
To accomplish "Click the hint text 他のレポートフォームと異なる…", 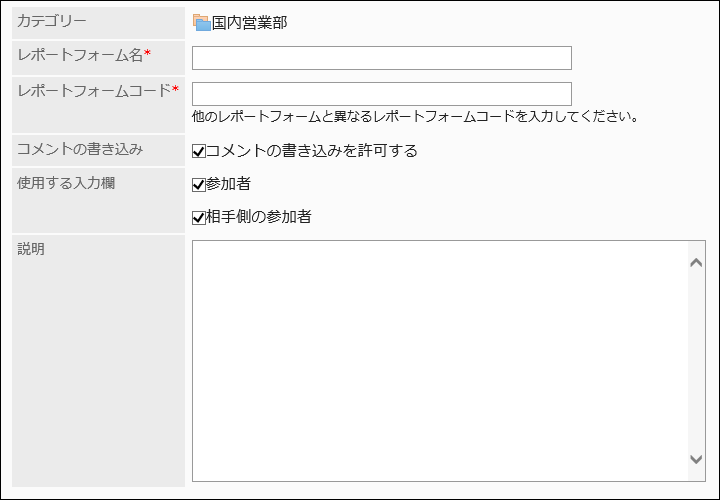I will [x=416, y=117].
